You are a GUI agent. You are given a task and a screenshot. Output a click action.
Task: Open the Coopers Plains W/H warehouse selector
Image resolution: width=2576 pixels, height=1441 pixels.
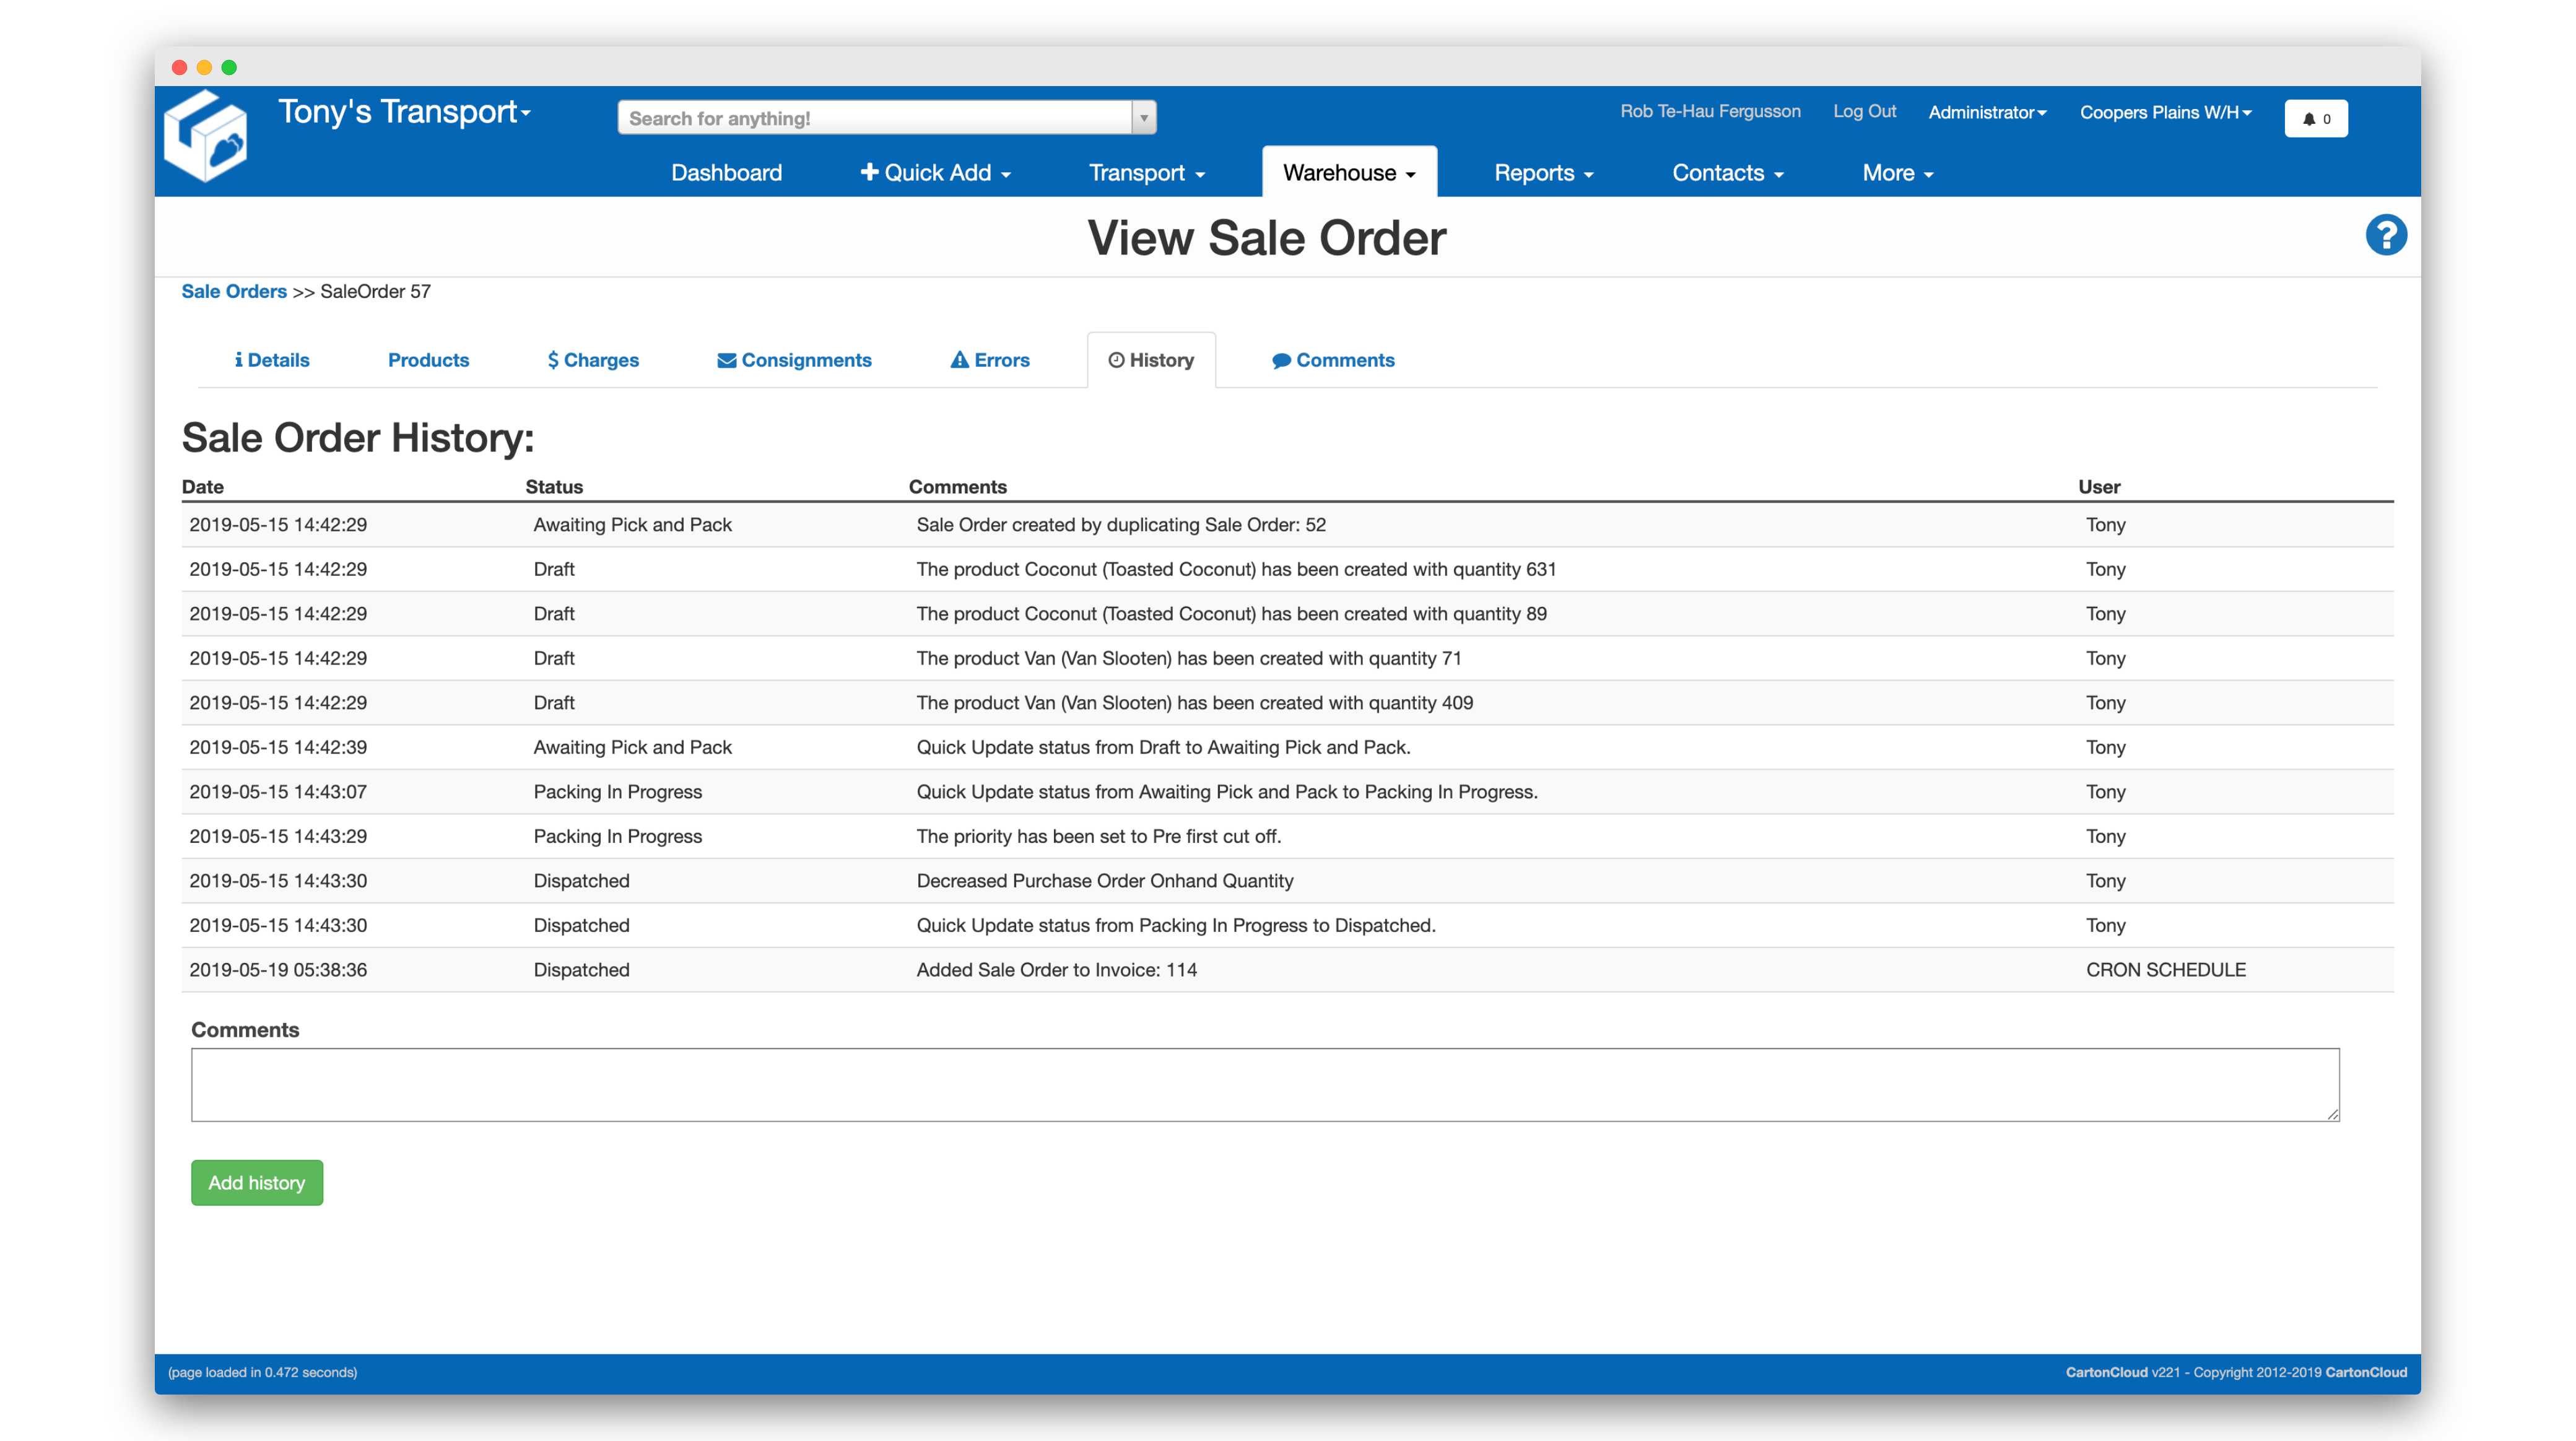[x=2165, y=113]
